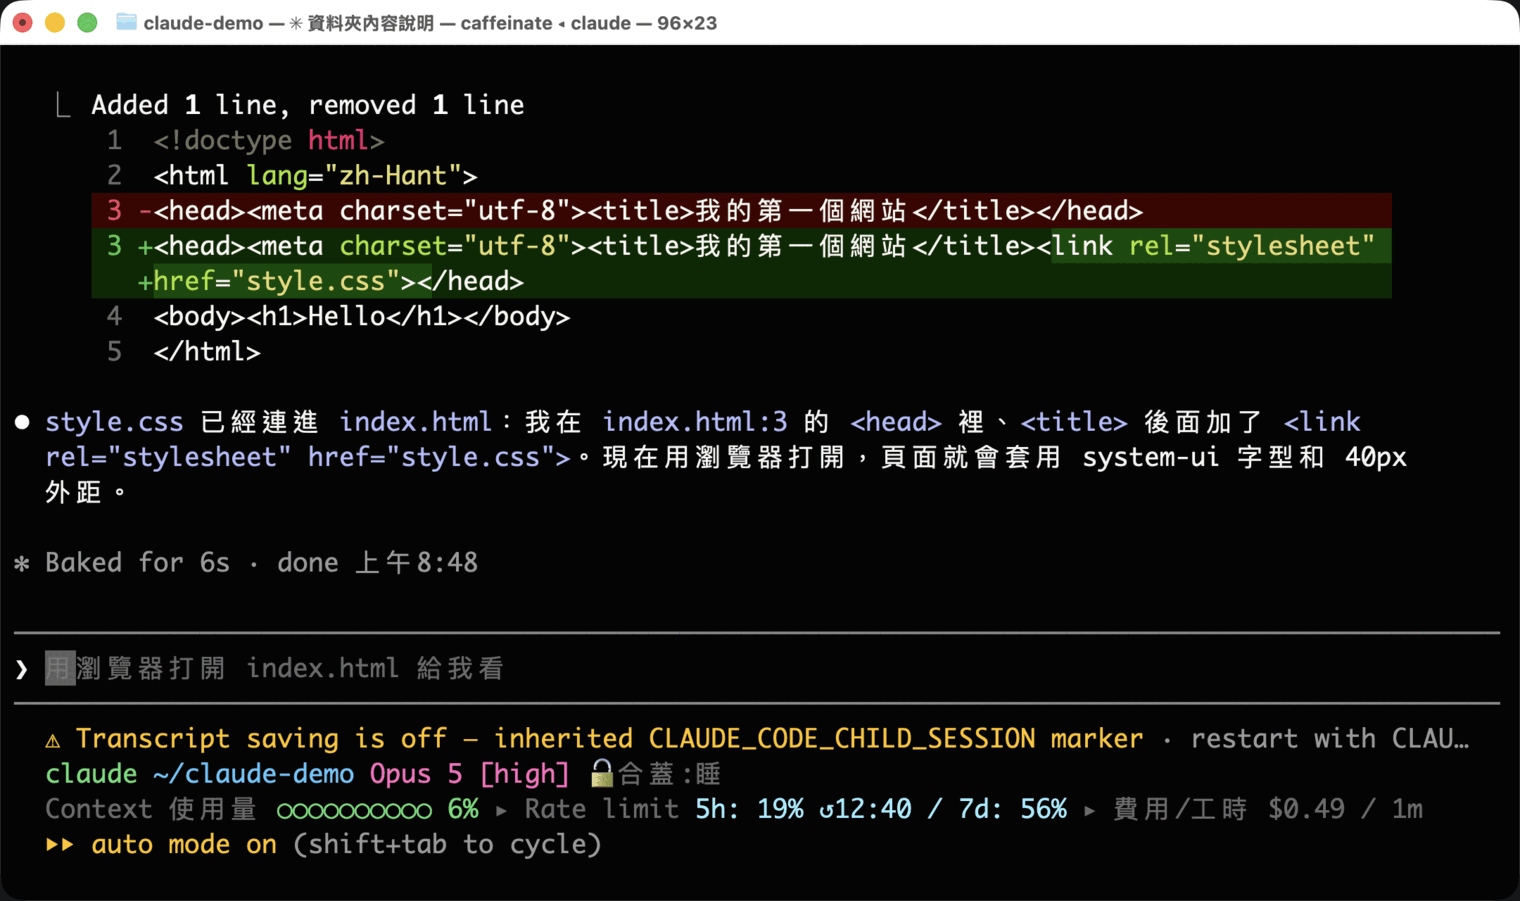Click the white bullet before style.css message

point(22,422)
